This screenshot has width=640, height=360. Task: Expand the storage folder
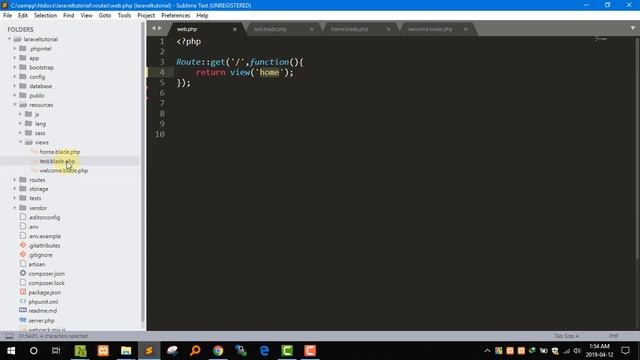click(x=15, y=189)
